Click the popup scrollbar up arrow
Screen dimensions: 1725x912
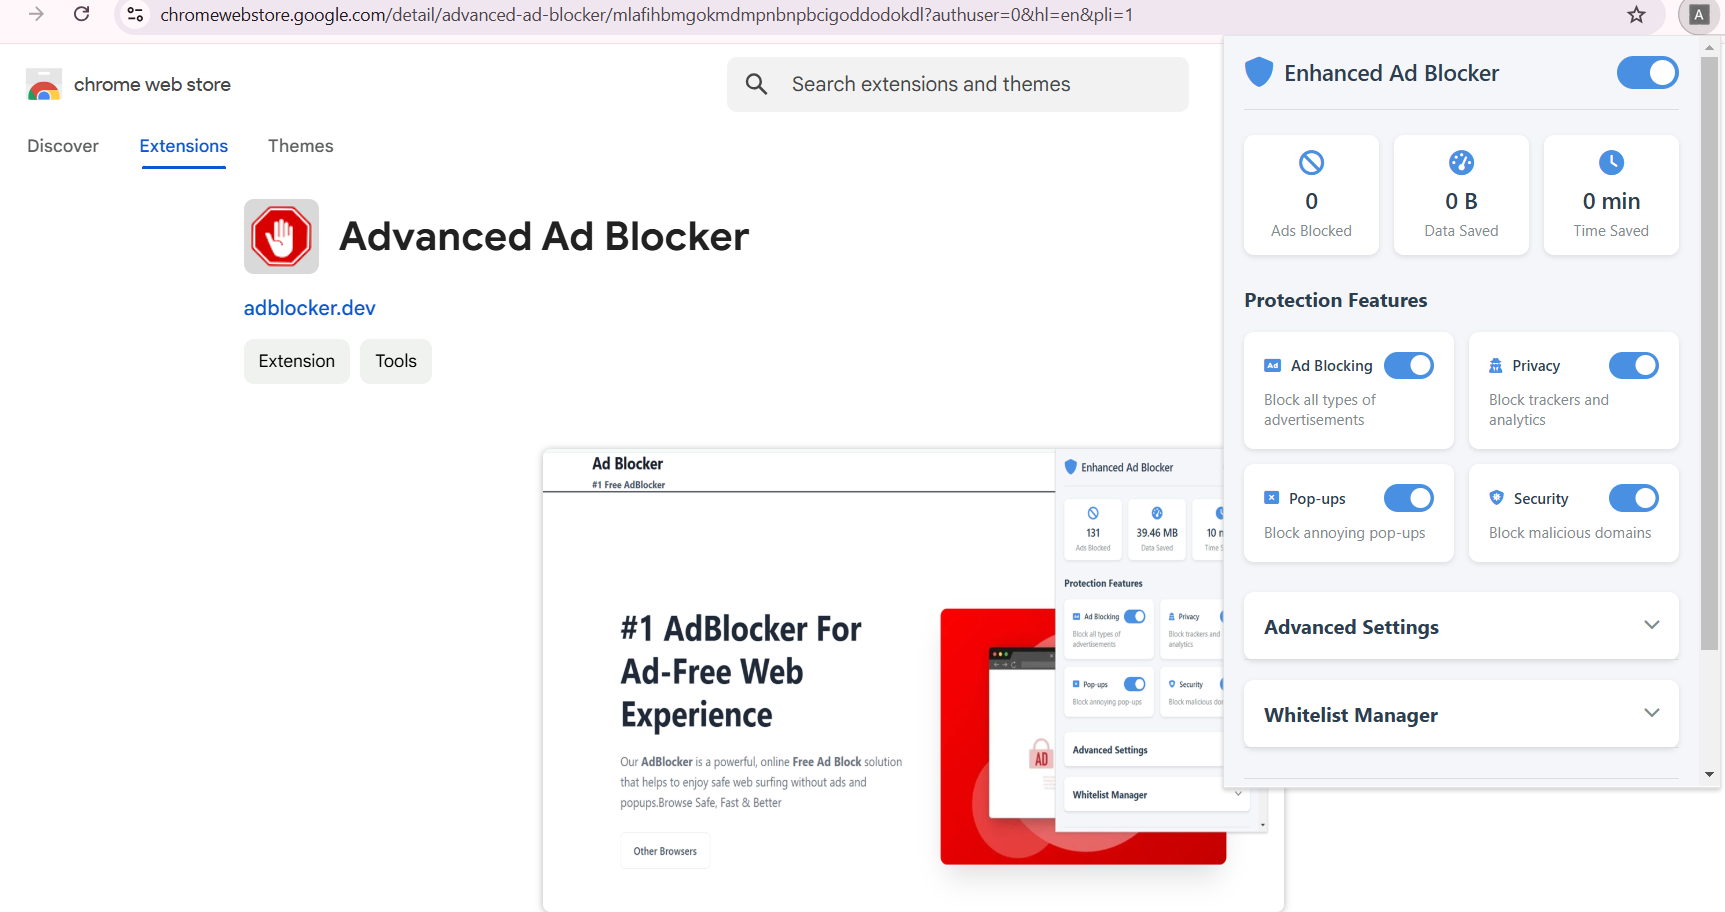coord(1709,46)
